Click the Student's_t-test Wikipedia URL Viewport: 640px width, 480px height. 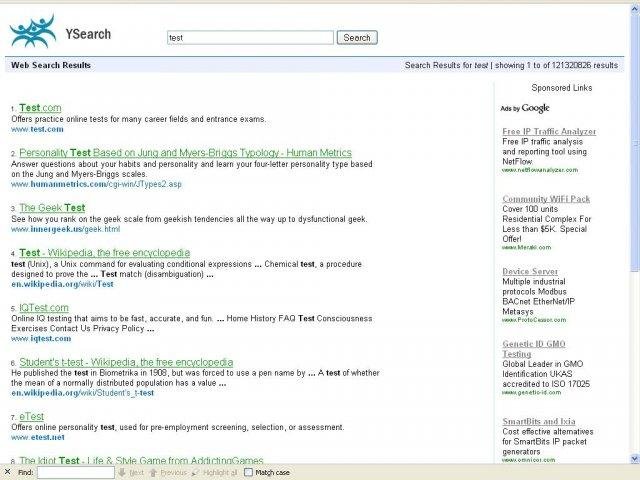click(83, 393)
